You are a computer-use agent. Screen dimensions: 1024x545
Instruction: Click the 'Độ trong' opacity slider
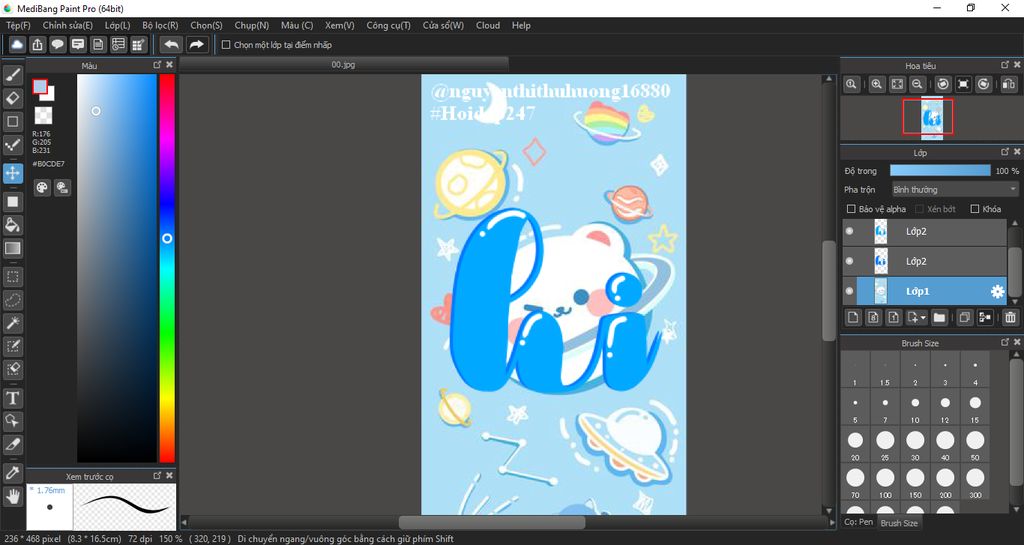[x=940, y=170]
